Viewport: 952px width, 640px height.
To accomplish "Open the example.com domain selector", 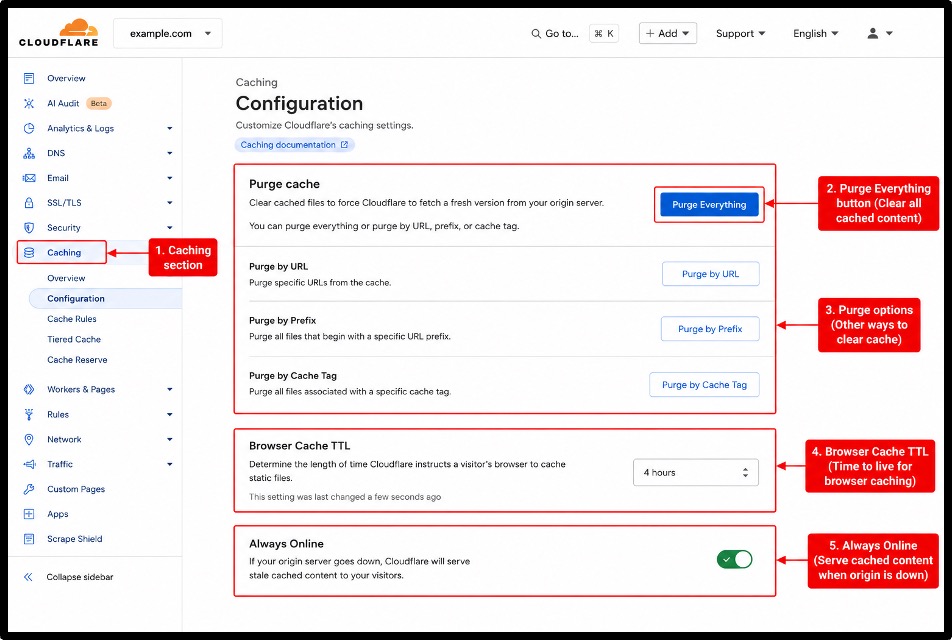I will click(x=168, y=33).
